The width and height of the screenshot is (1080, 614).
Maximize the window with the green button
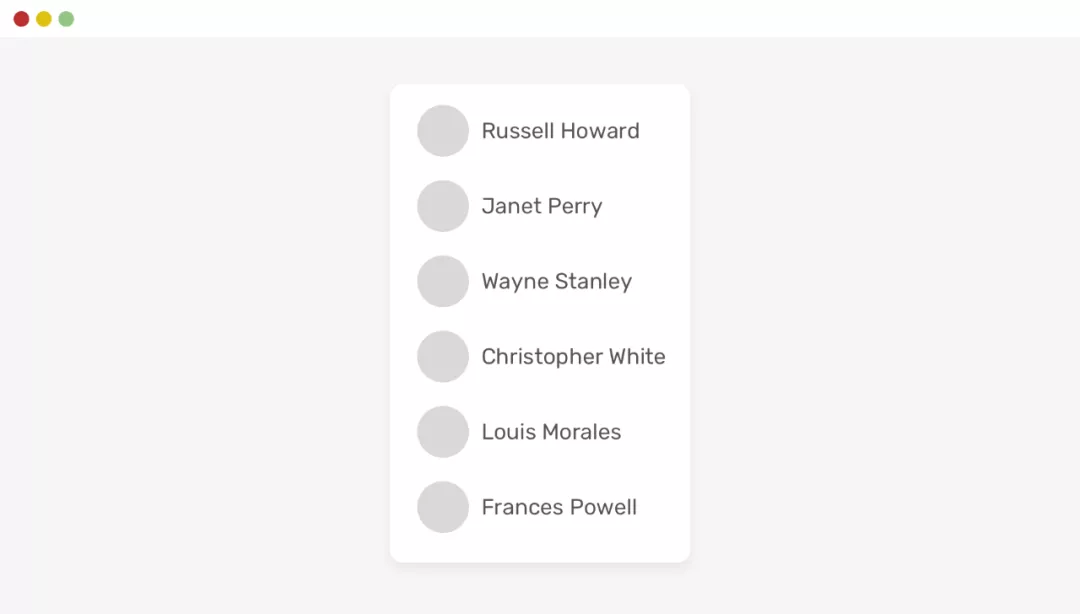click(66, 19)
